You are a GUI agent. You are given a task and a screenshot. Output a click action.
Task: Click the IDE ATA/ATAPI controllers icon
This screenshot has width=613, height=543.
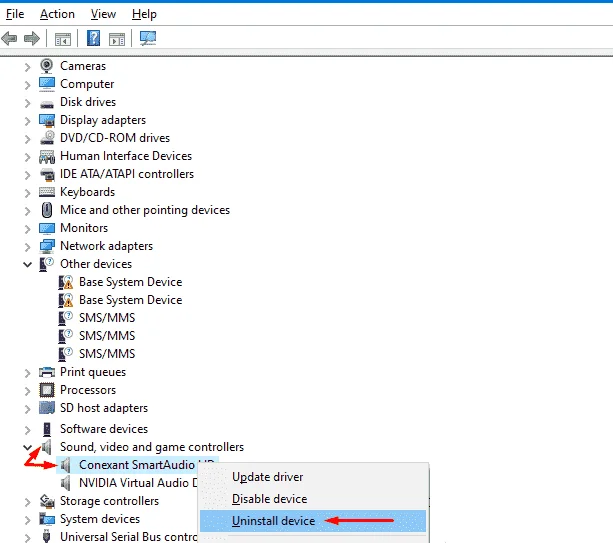(47, 174)
